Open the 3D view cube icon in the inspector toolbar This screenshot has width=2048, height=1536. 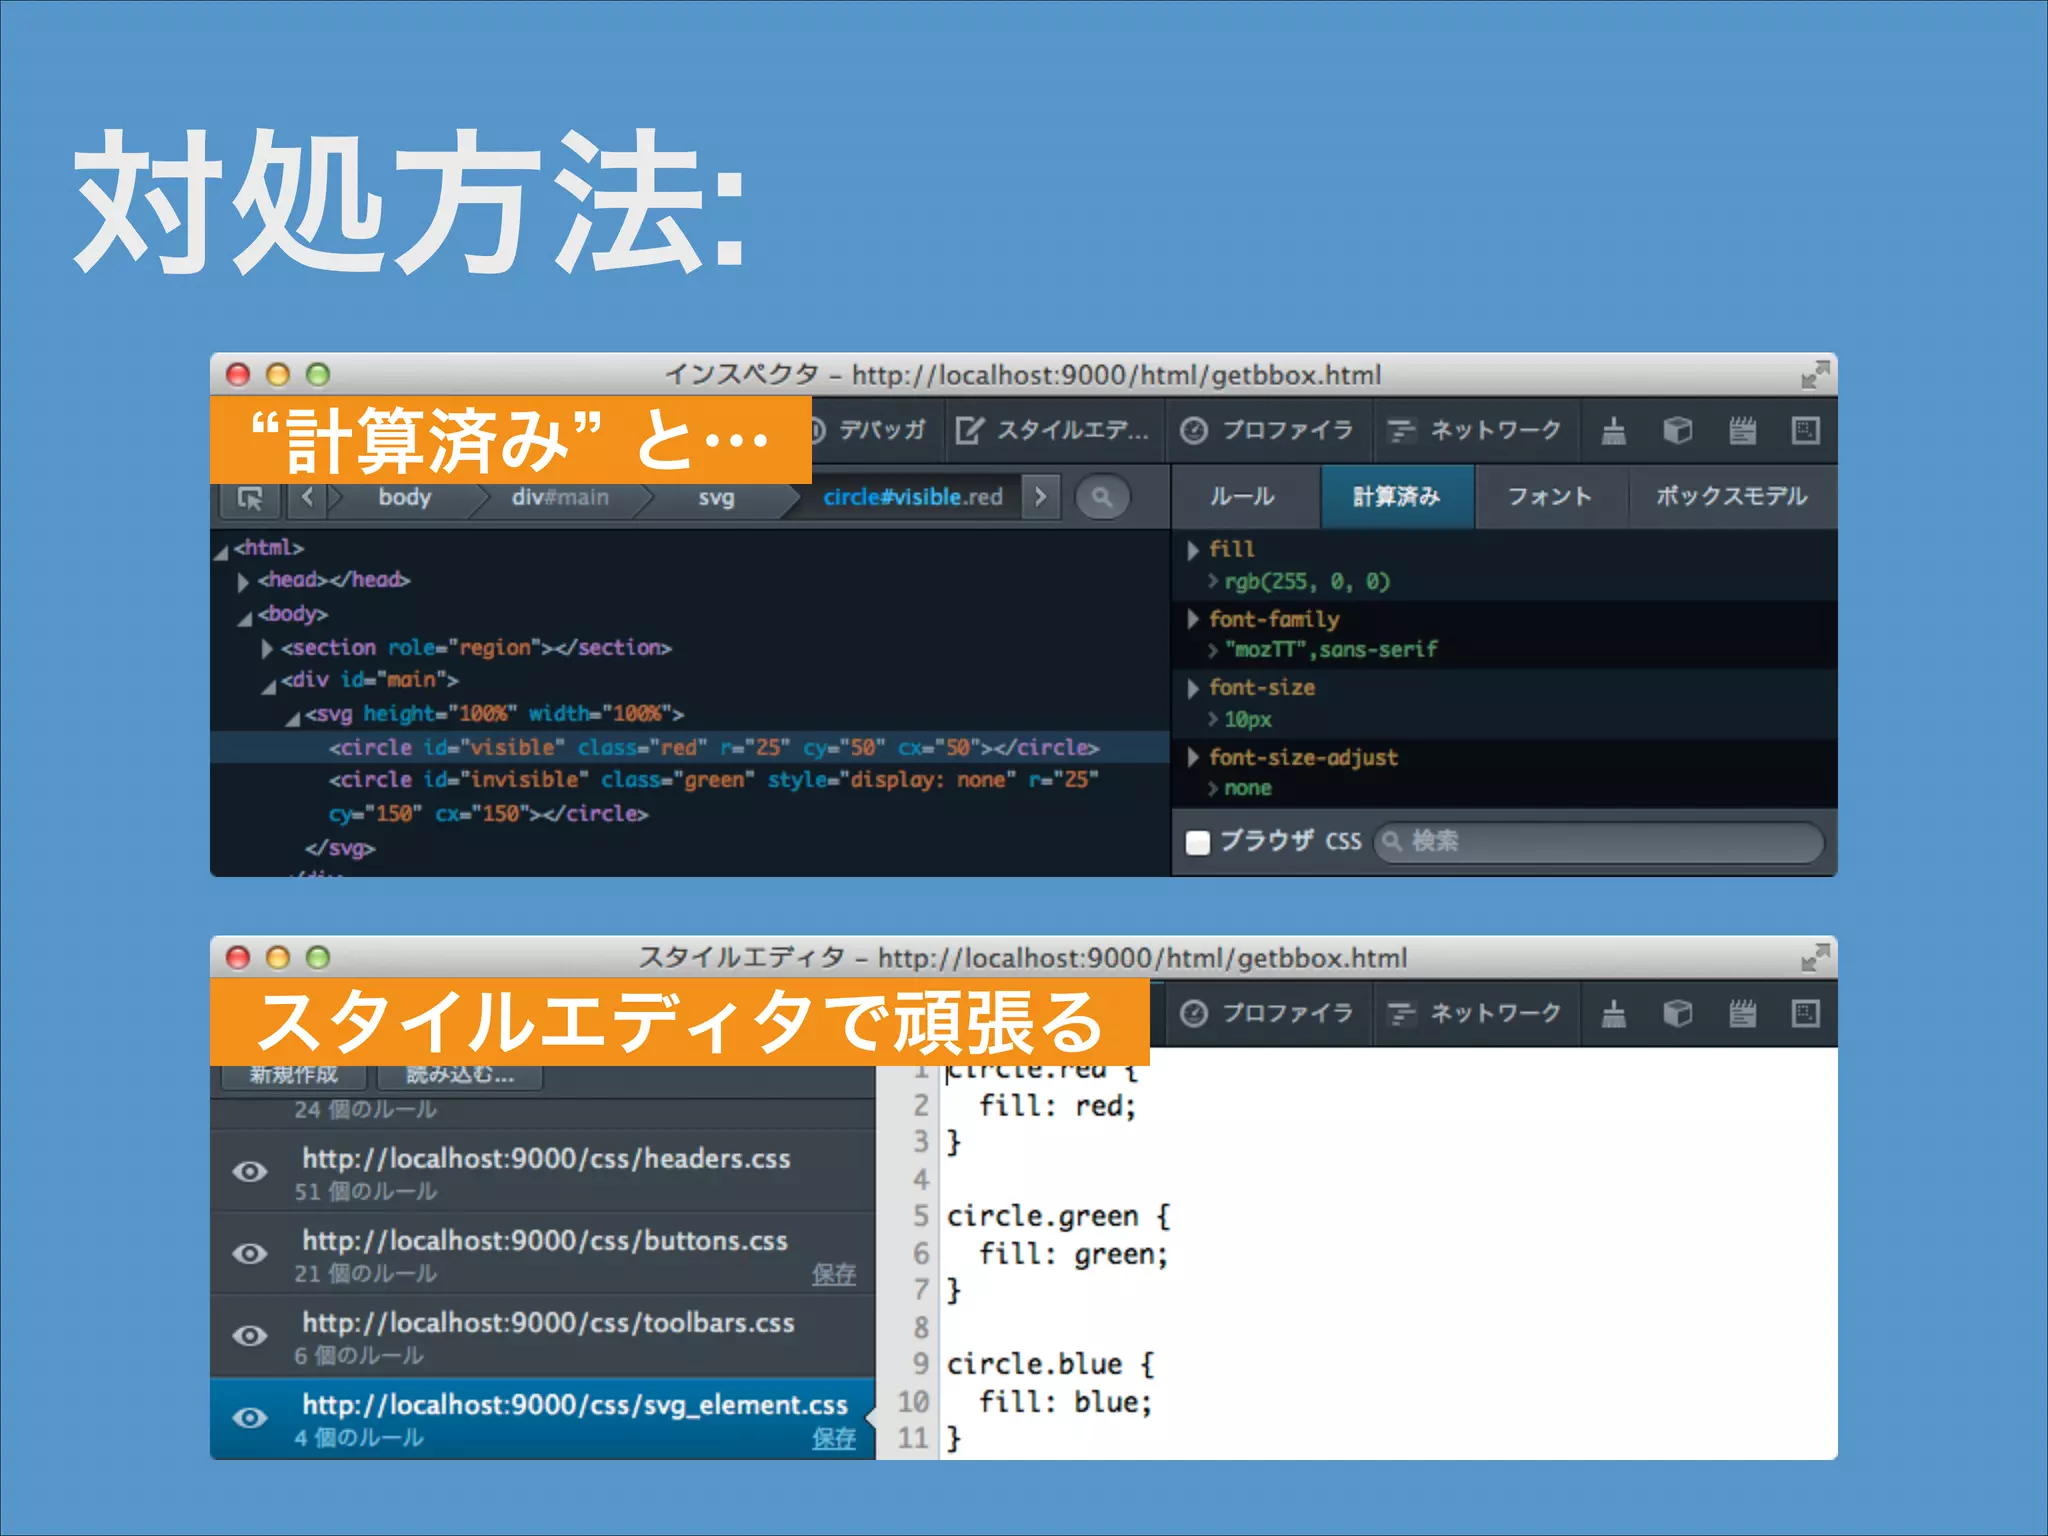1677,431
